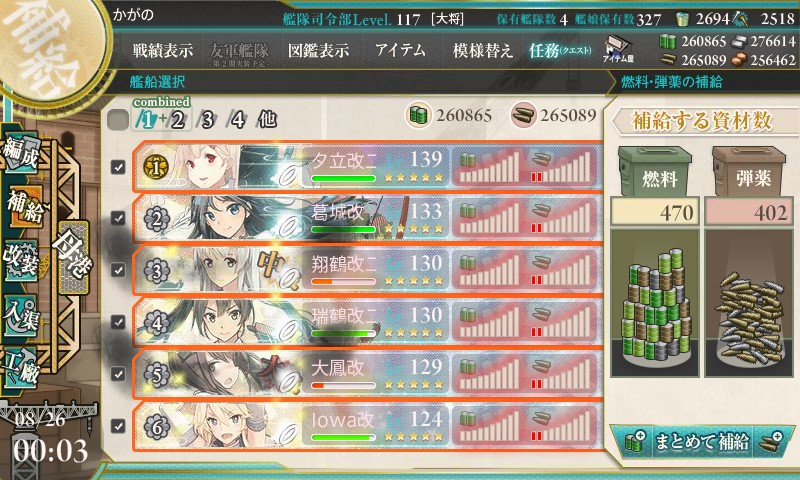Toggle the select-all fleet checkbox
Viewport: 800px width, 480px height.
point(118,120)
